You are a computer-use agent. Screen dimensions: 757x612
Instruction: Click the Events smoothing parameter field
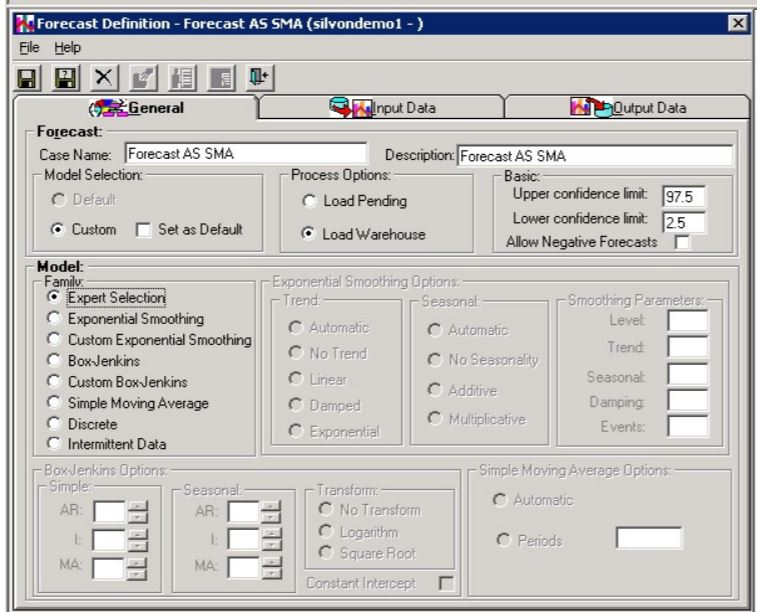688,426
